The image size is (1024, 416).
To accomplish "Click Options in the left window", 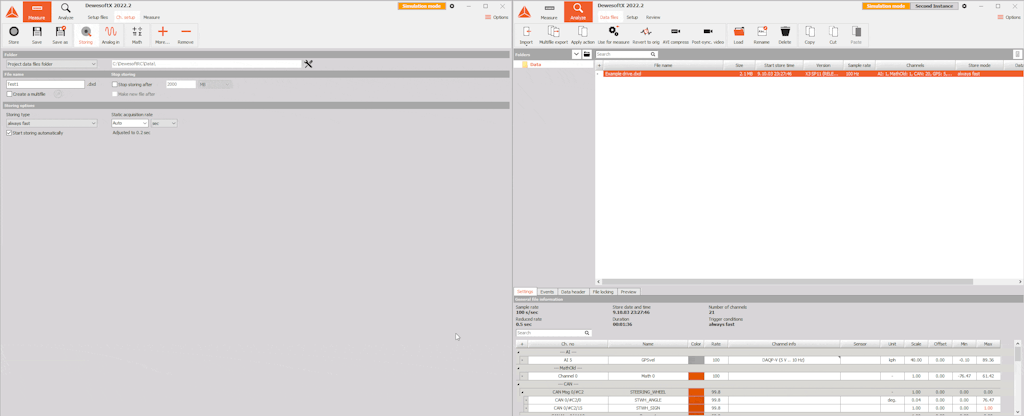I will point(497,17).
